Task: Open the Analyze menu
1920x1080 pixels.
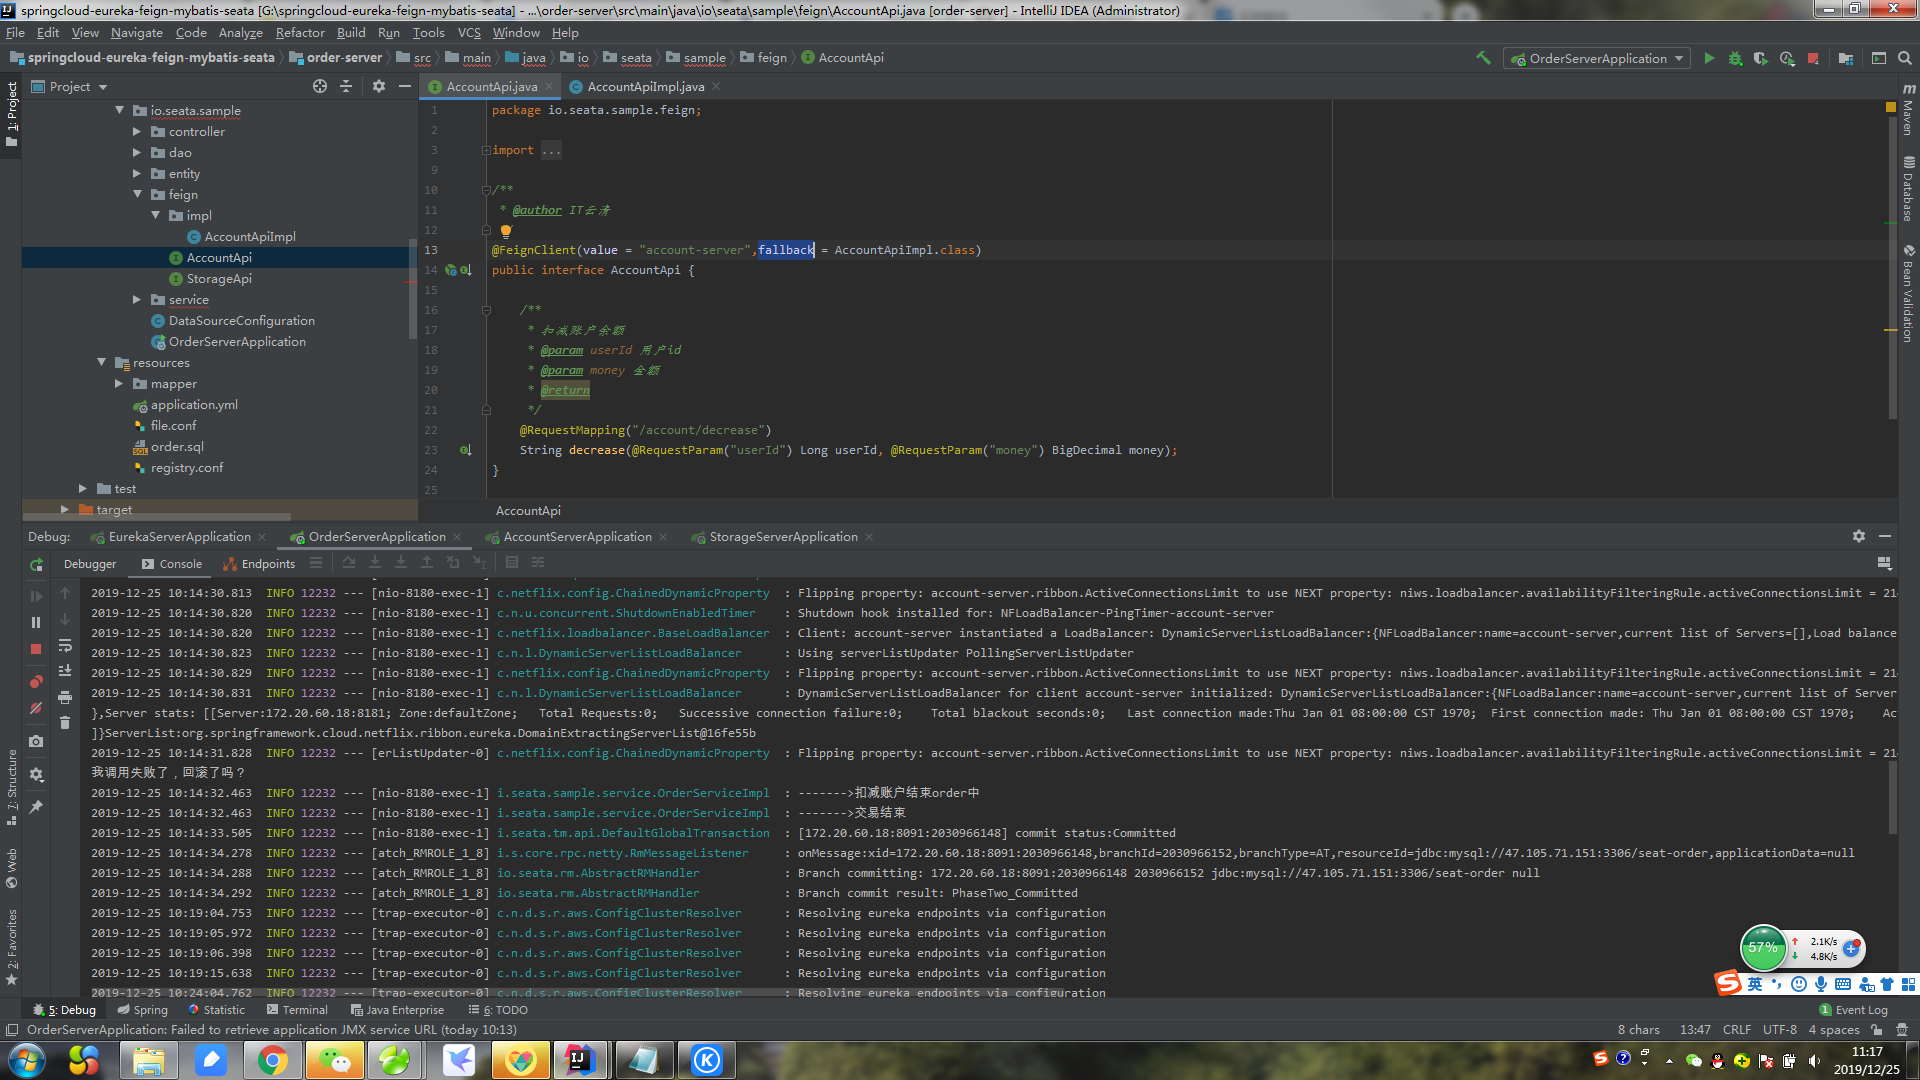Action: 240,32
